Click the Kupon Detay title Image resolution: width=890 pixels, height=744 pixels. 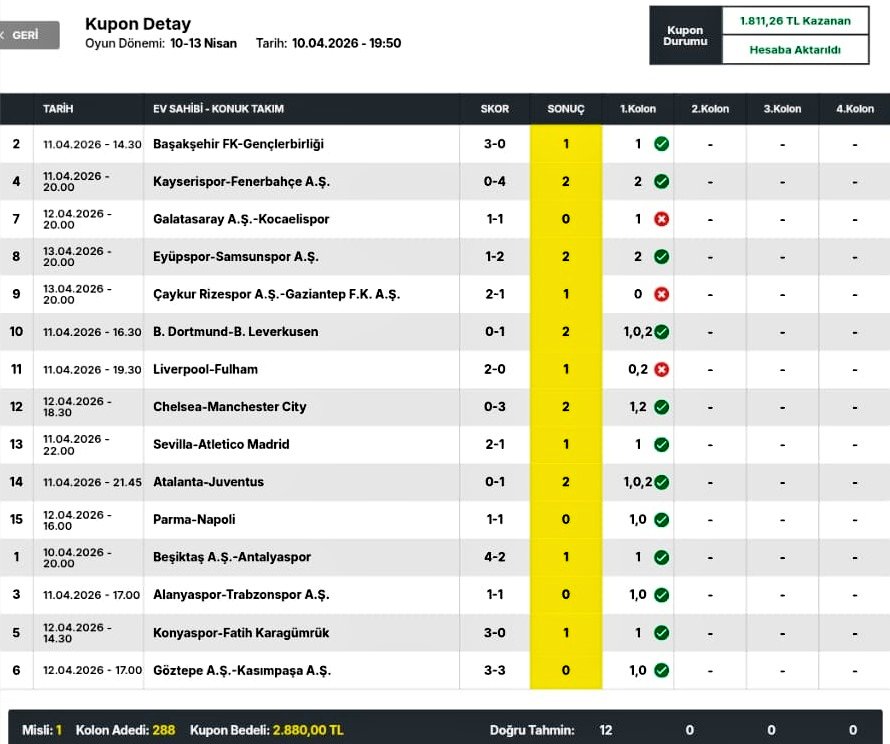pyautogui.click(x=138, y=24)
